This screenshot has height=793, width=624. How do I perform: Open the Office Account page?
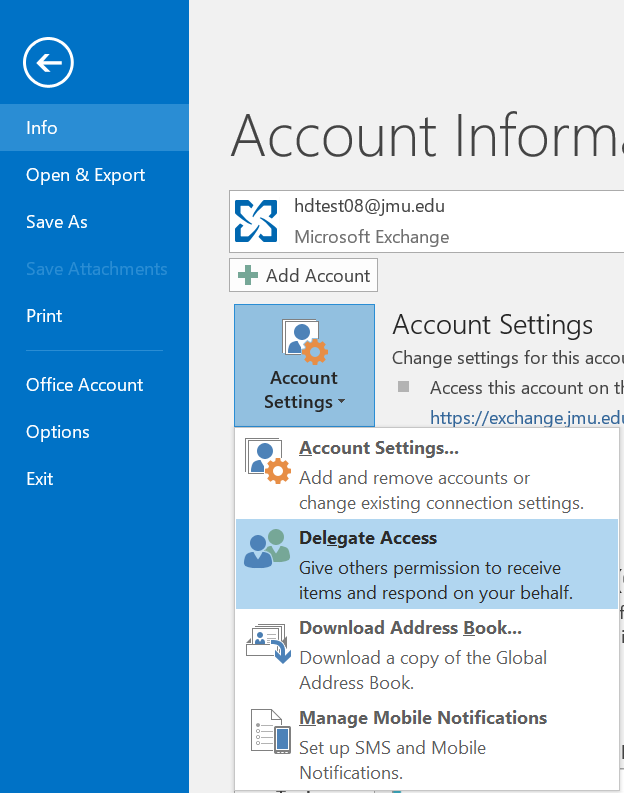(95, 385)
